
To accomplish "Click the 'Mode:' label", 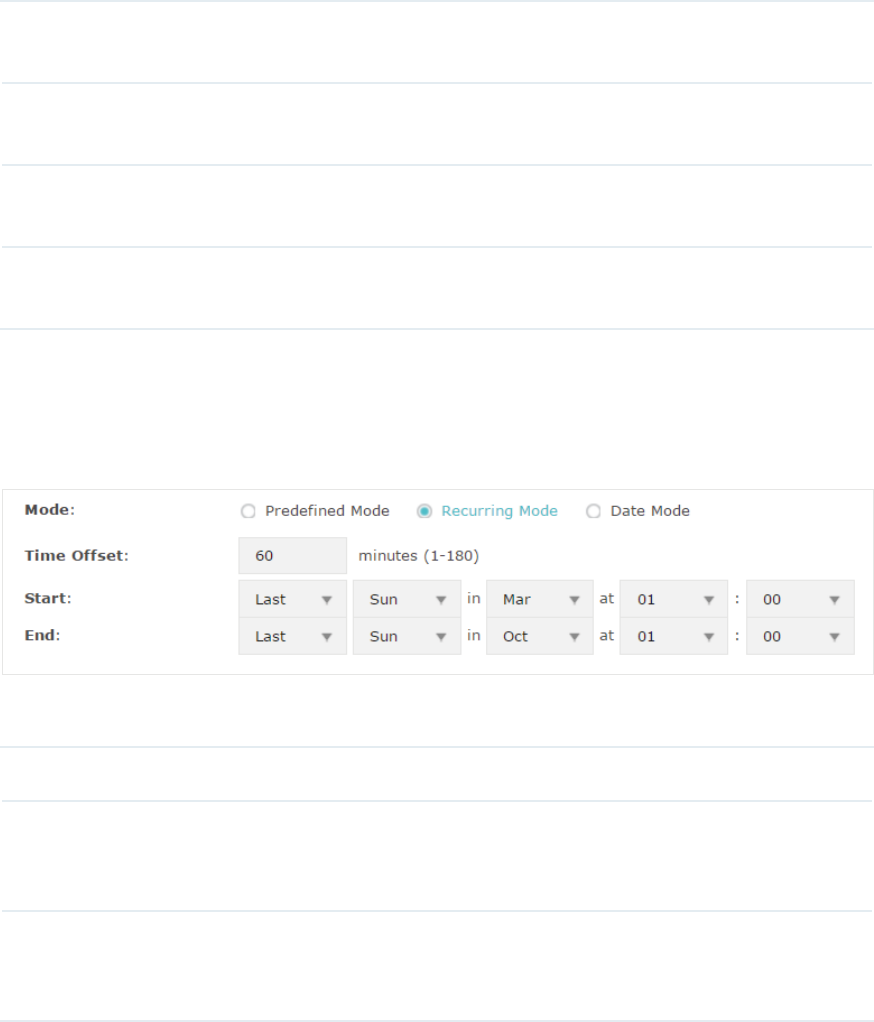I will click(x=50, y=510).
